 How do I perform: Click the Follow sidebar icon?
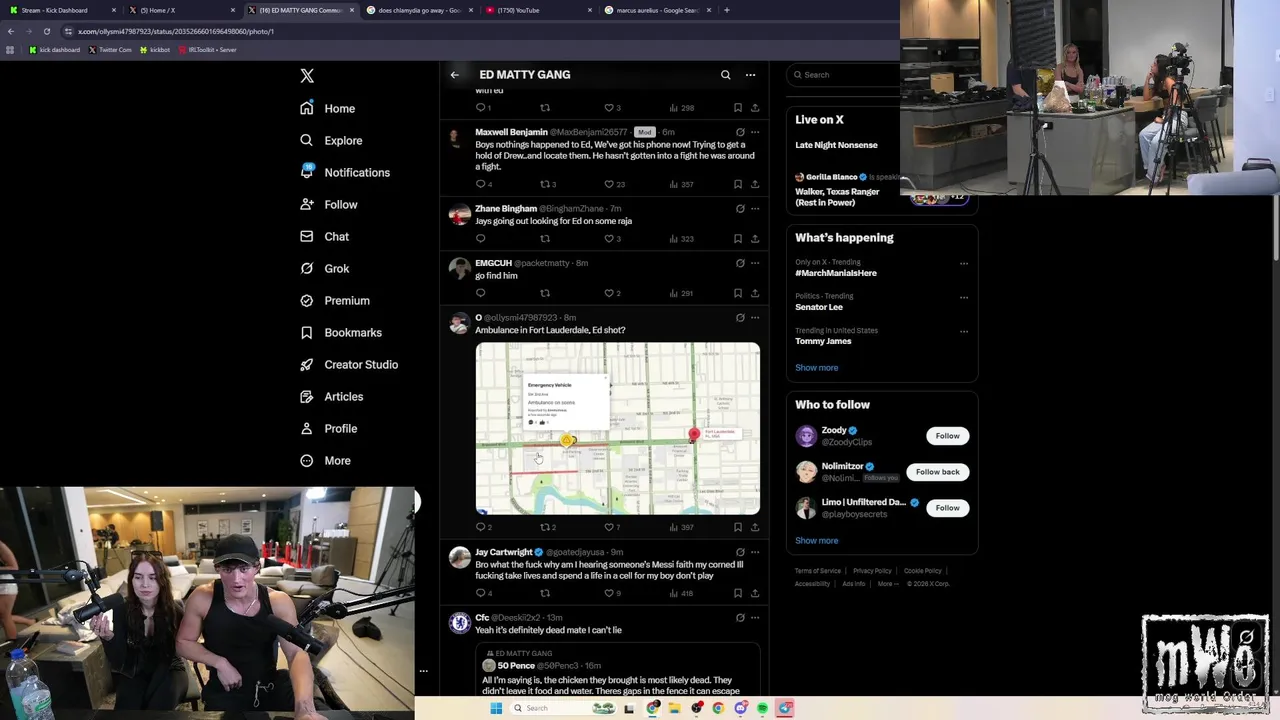coord(307,204)
